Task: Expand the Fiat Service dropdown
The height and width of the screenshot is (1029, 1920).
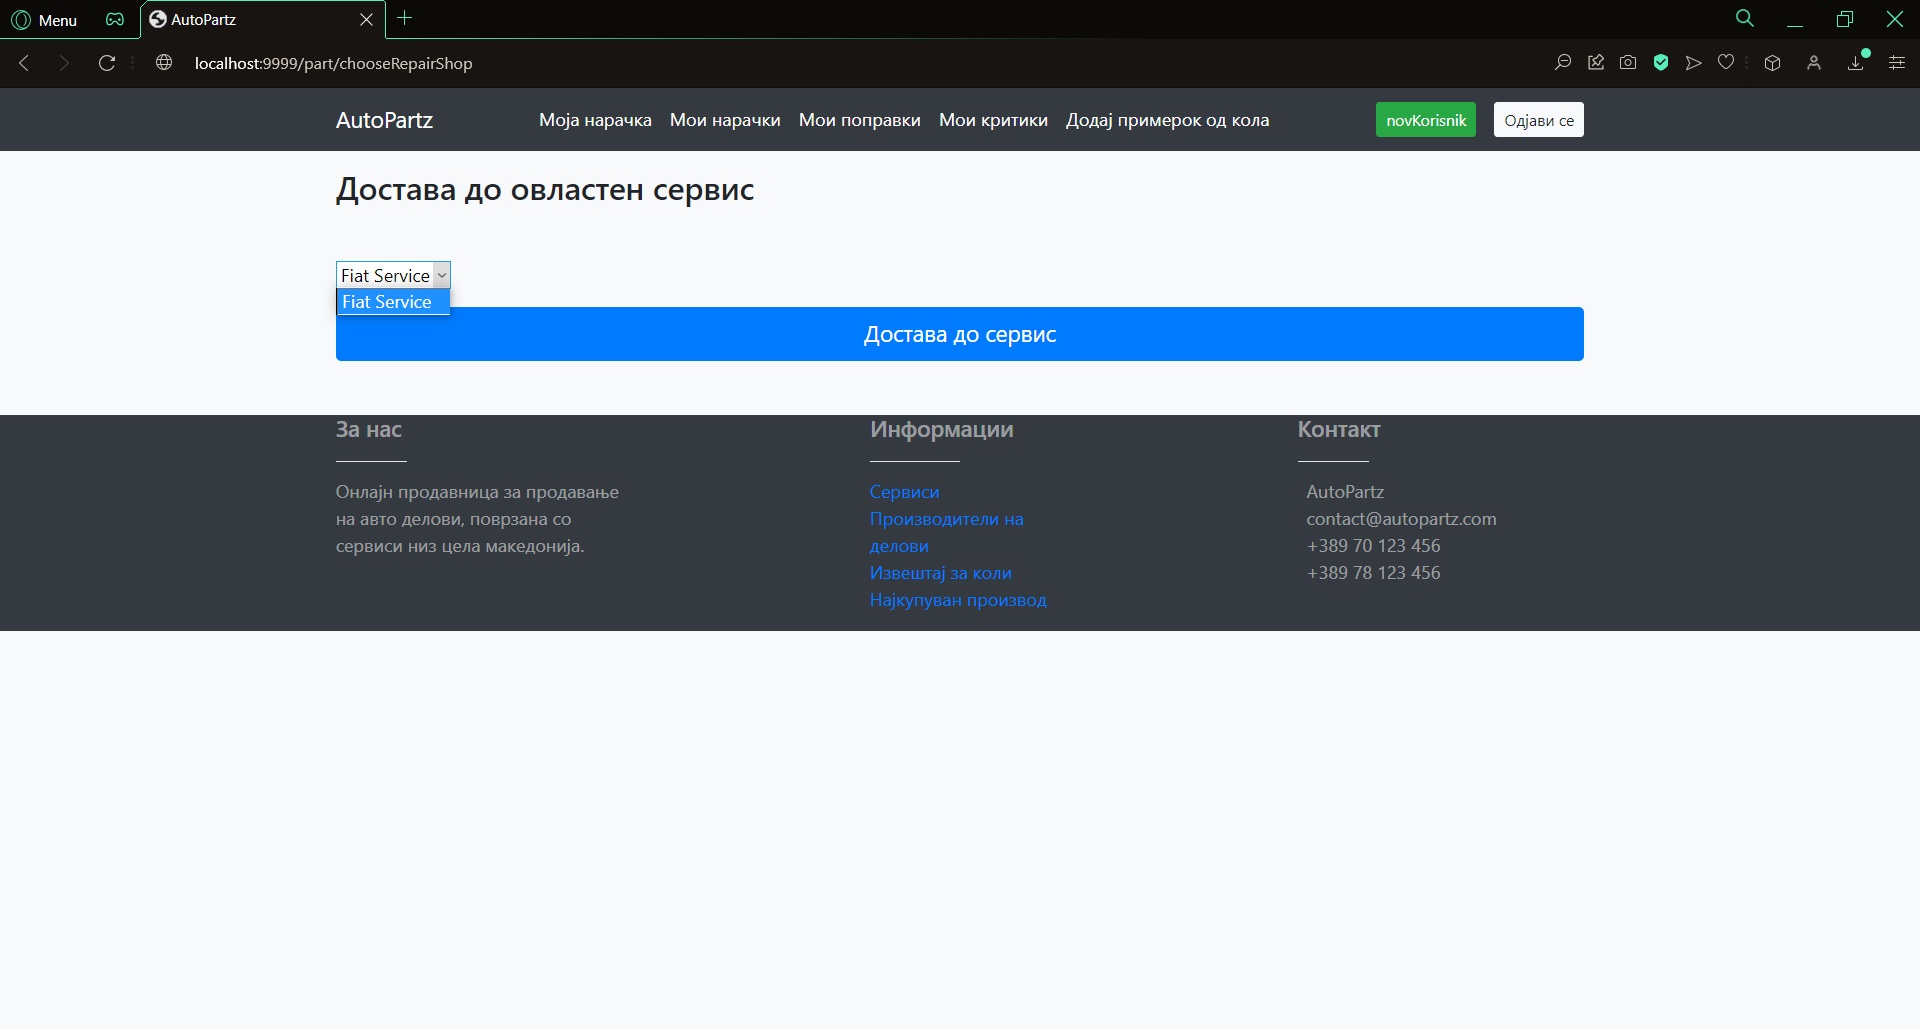Action: tap(393, 275)
